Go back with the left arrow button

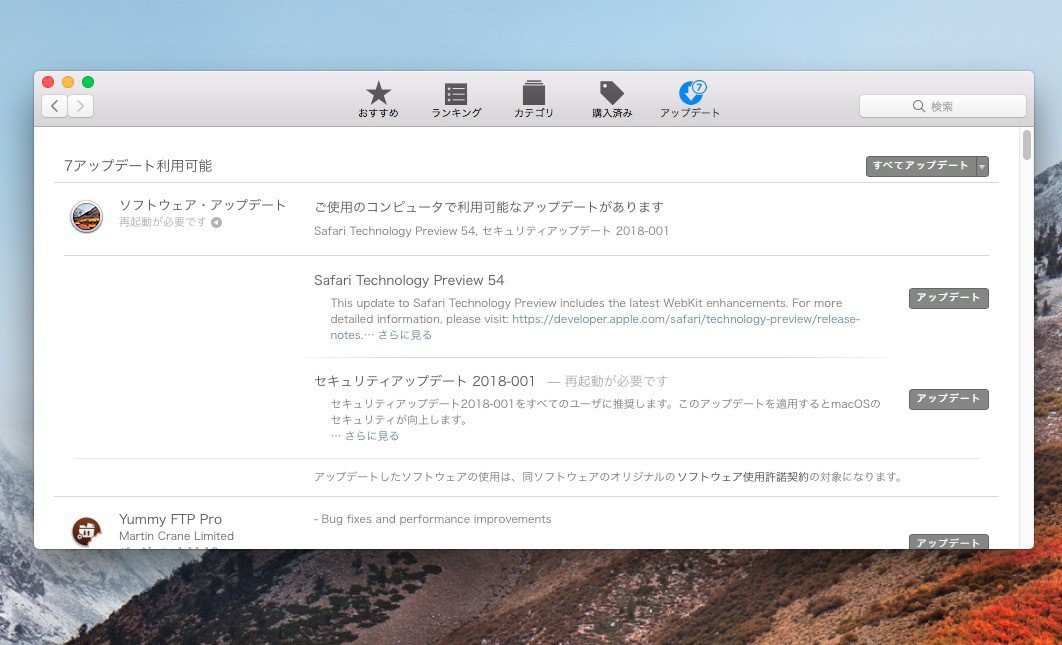pyautogui.click(x=54, y=106)
